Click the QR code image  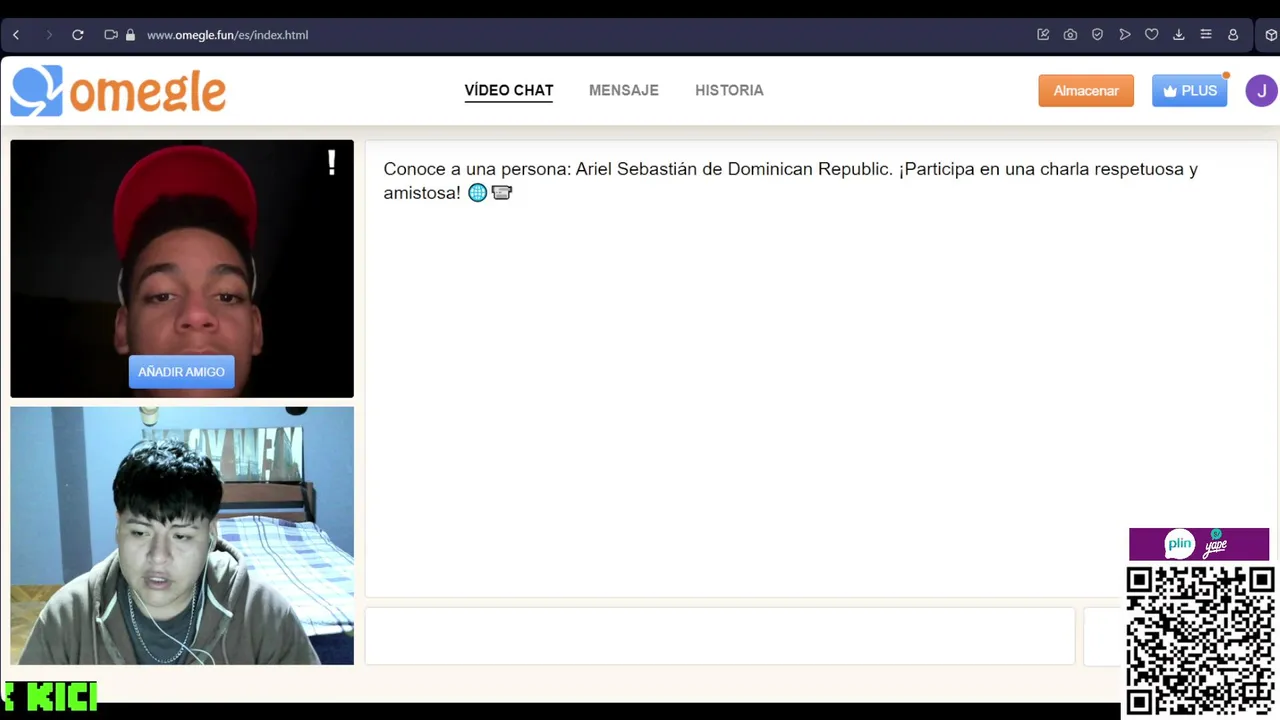click(x=1200, y=640)
